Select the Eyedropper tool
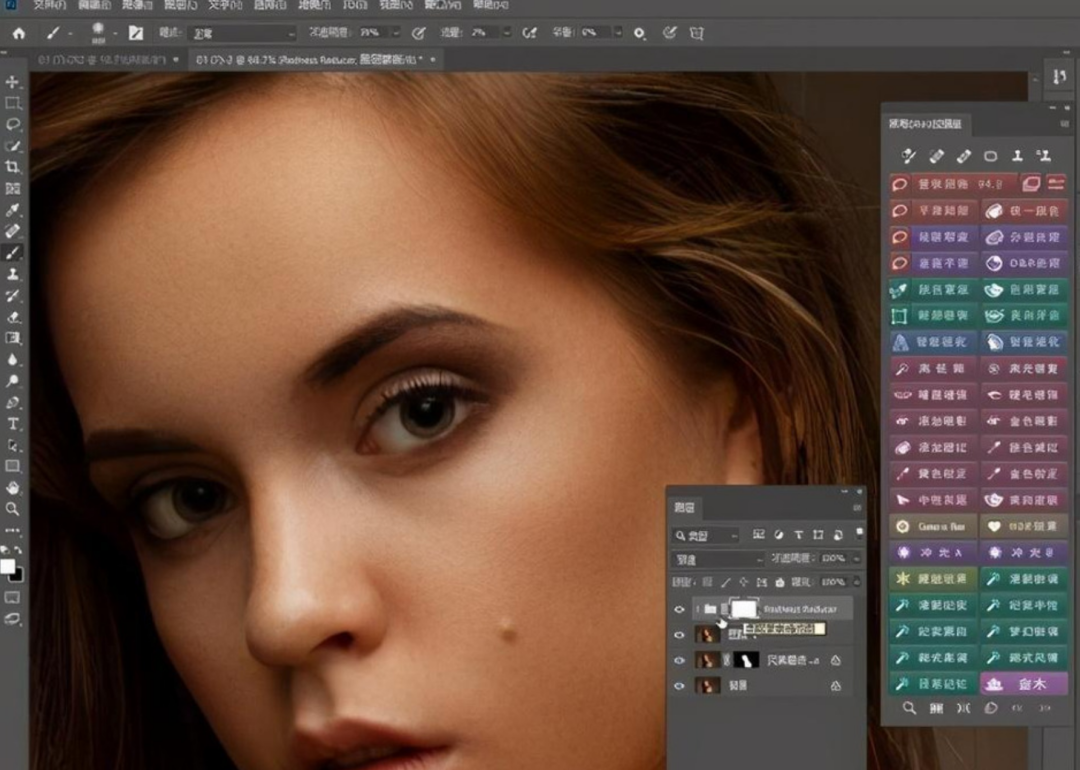Image resolution: width=1080 pixels, height=770 pixels. [13, 210]
